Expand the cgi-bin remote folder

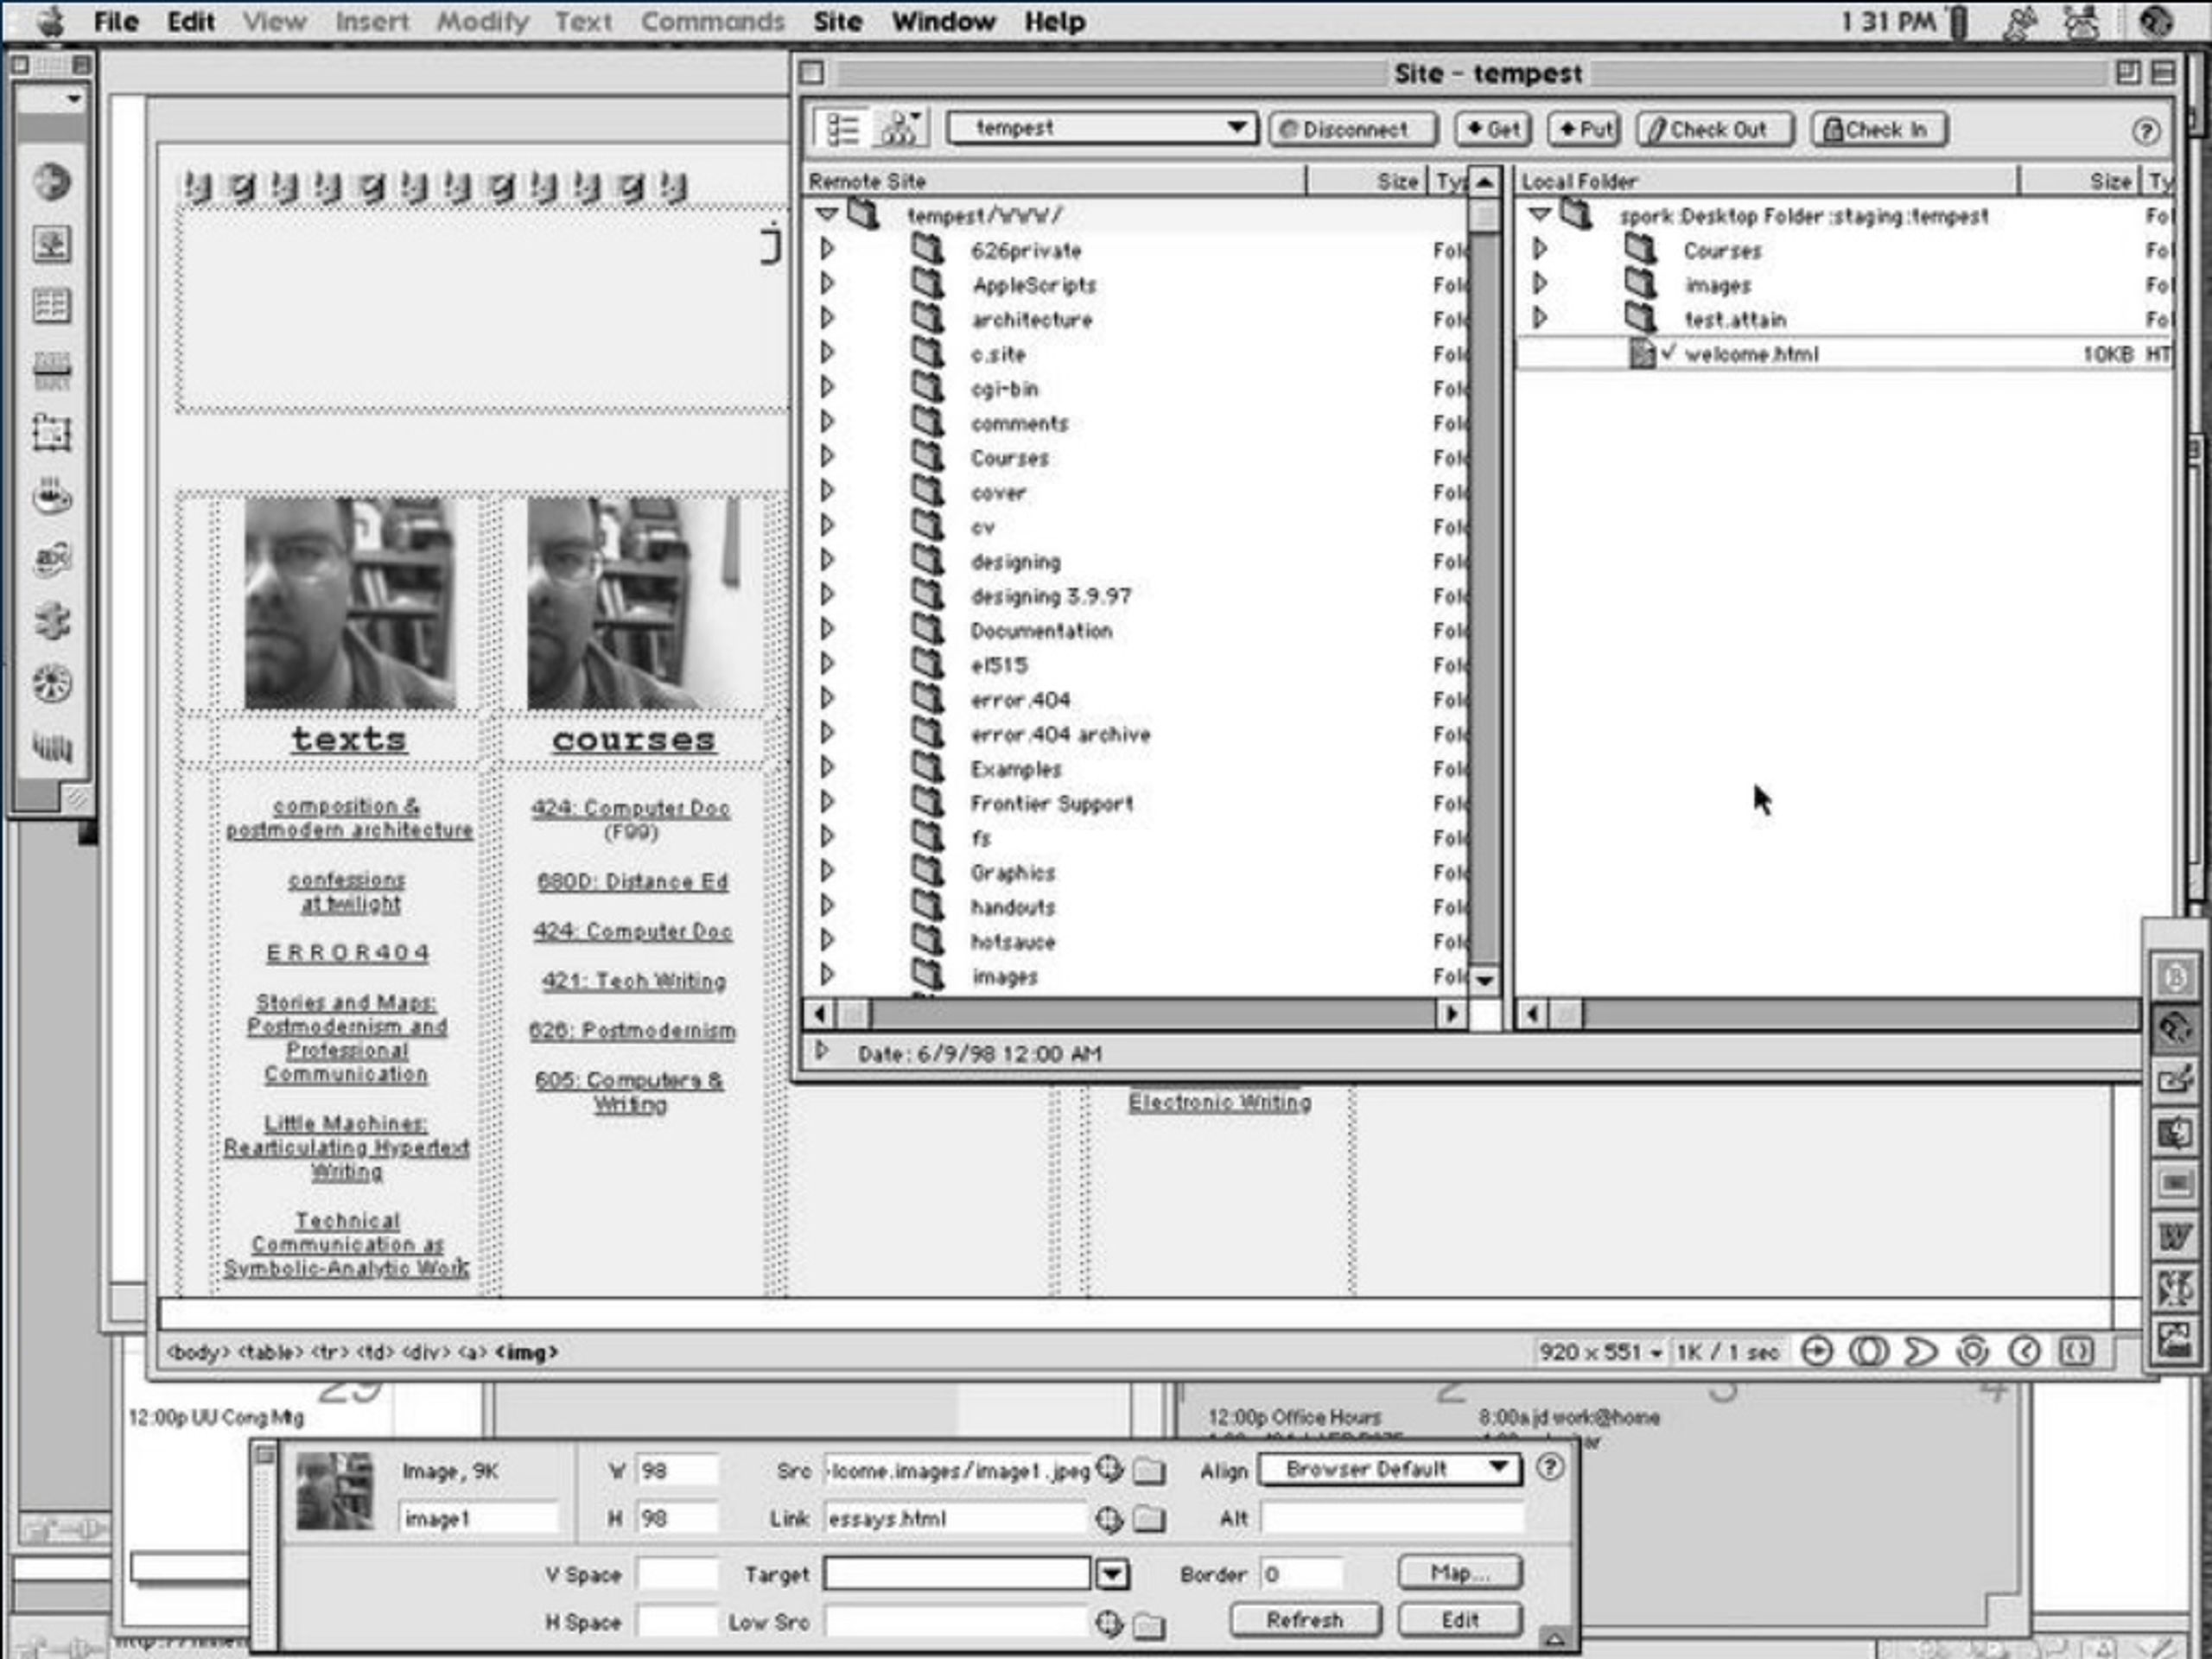click(827, 387)
